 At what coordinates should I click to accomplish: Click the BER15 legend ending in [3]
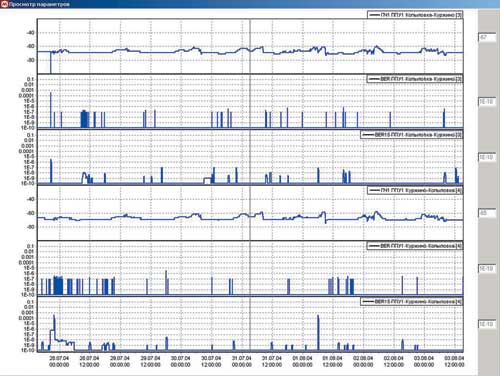point(412,135)
